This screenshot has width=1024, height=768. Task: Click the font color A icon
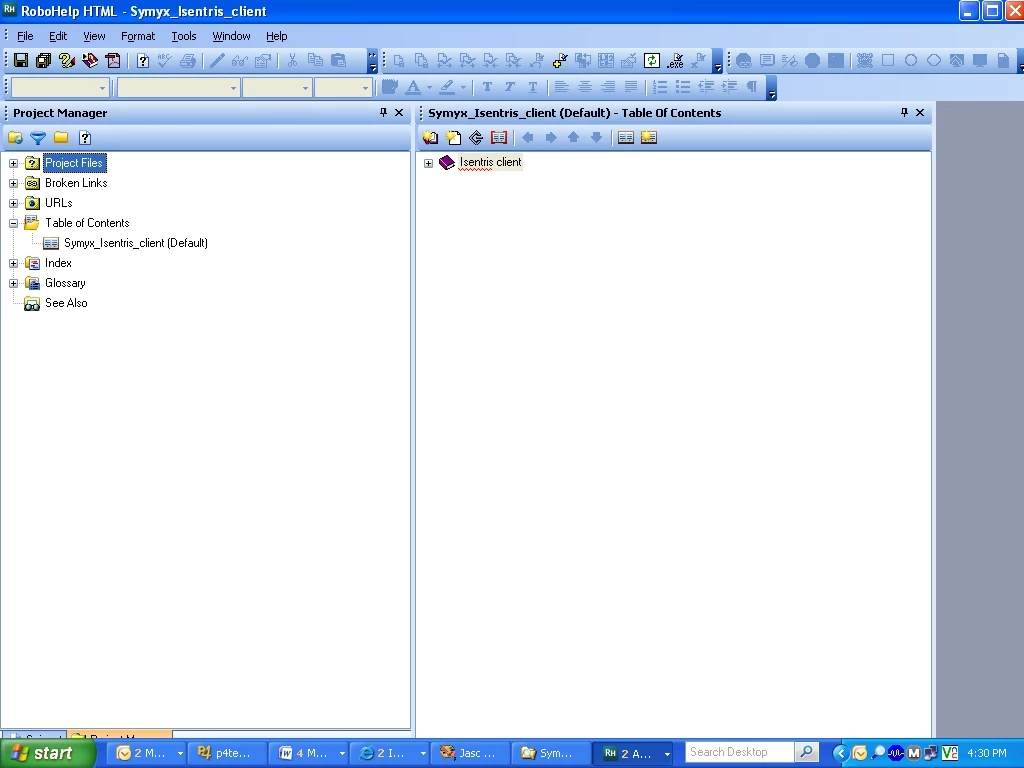pyautogui.click(x=413, y=88)
